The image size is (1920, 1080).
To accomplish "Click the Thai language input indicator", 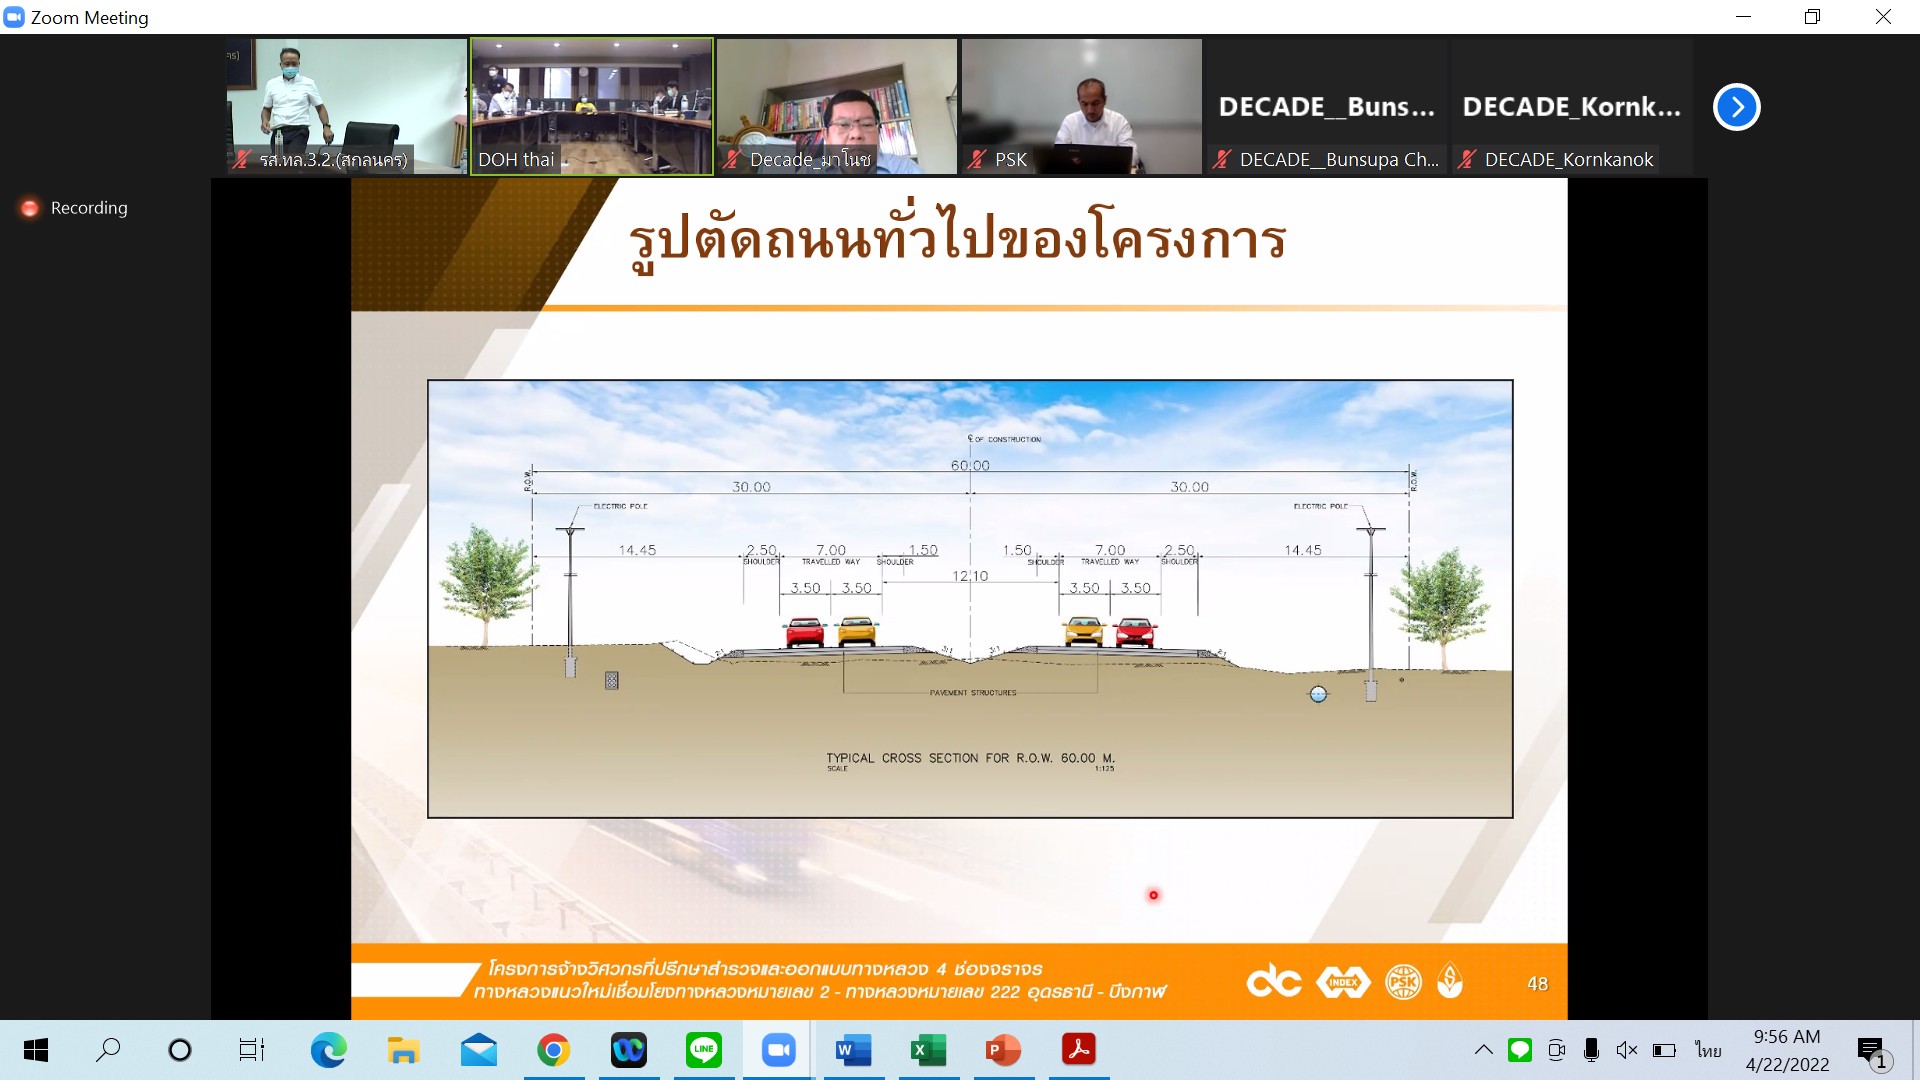I will (x=1708, y=1050).
